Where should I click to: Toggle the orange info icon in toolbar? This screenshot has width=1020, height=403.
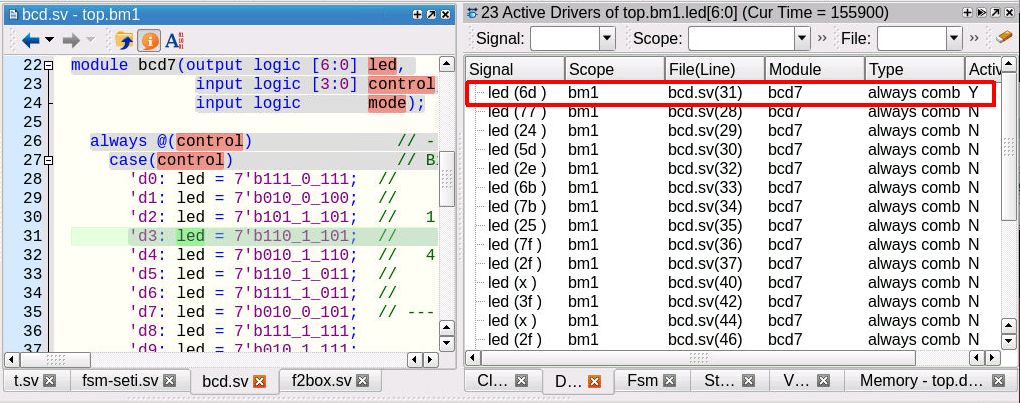tap(149, 40)
